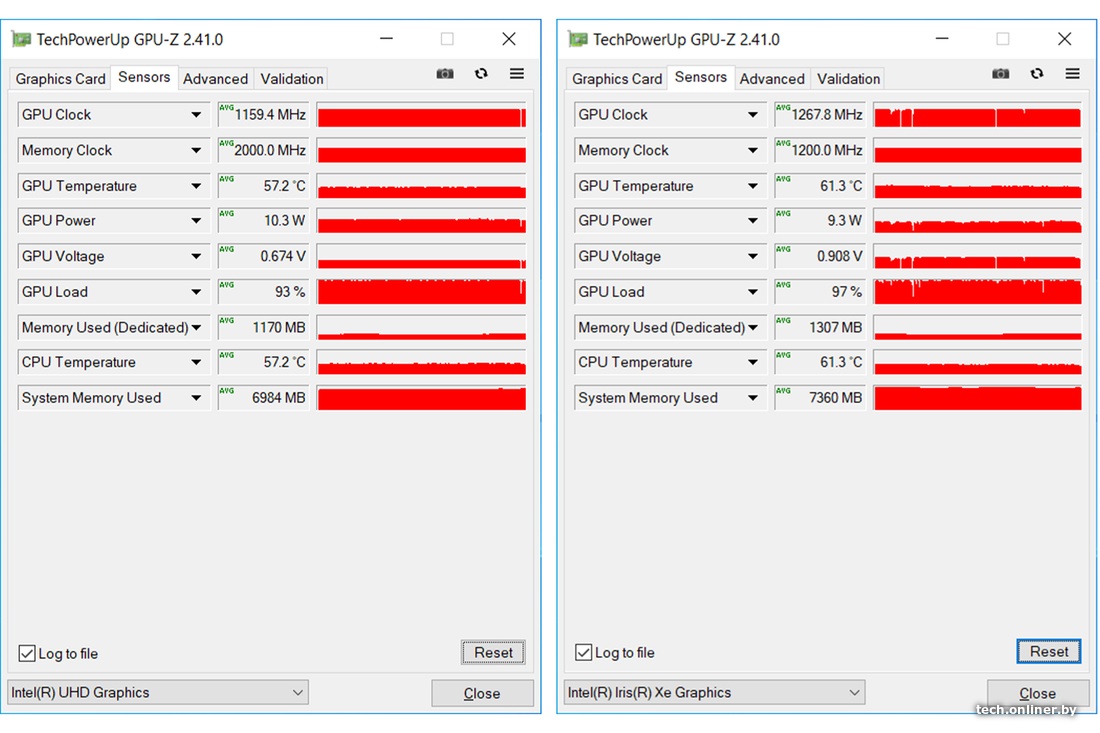Open GPU Clock dropdown in Iris Xe window
Screen dimensions: 1100x733
point(670,115)
